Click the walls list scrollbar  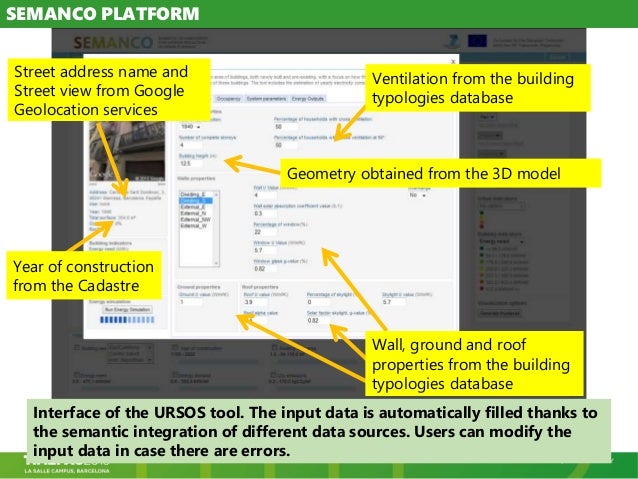click(x=216, y=229)
